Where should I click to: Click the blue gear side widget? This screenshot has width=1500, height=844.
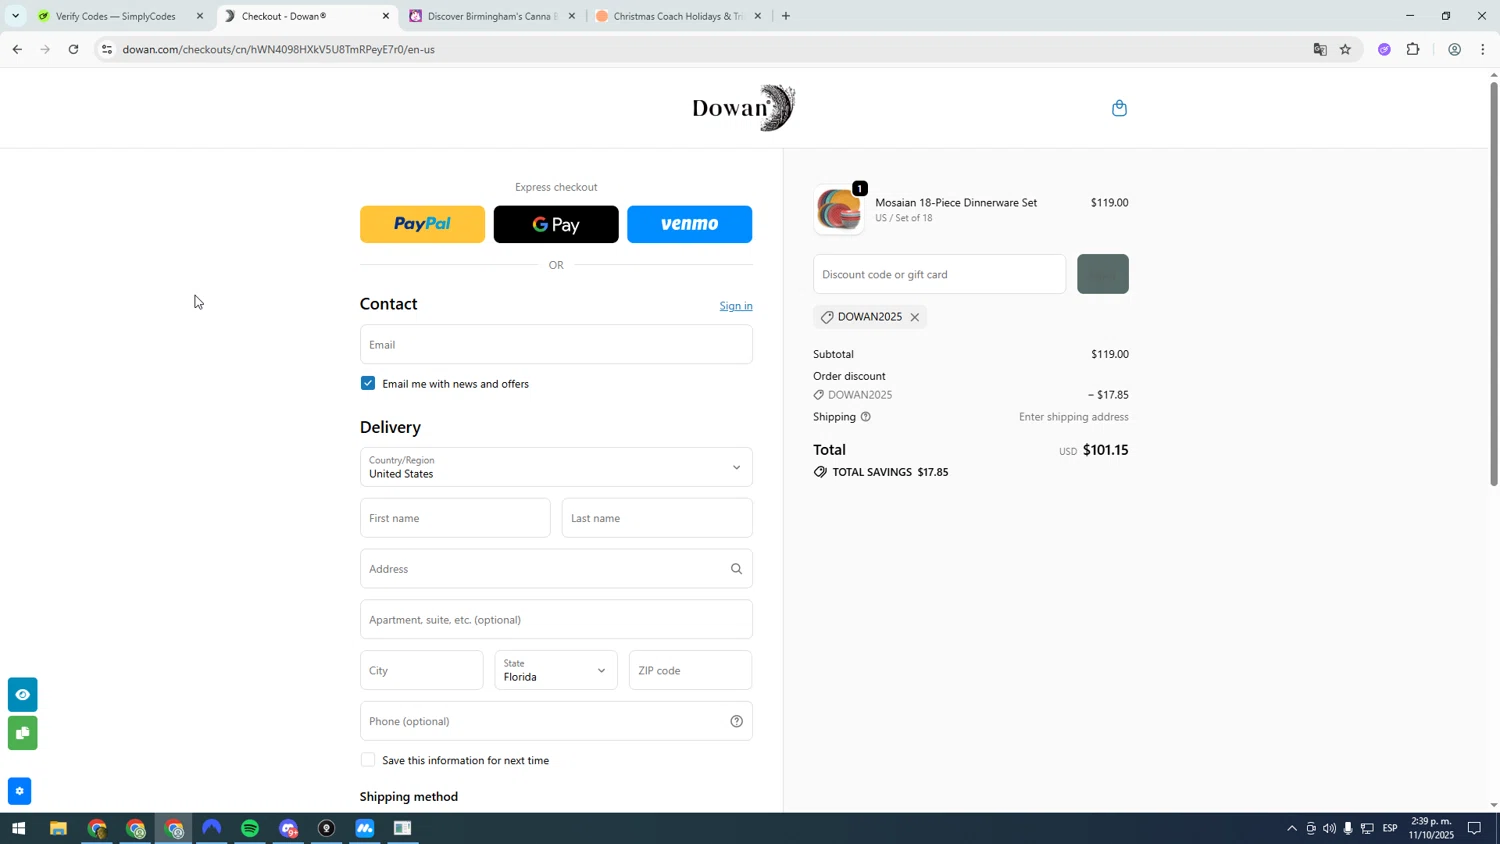[x=19, y=791]
